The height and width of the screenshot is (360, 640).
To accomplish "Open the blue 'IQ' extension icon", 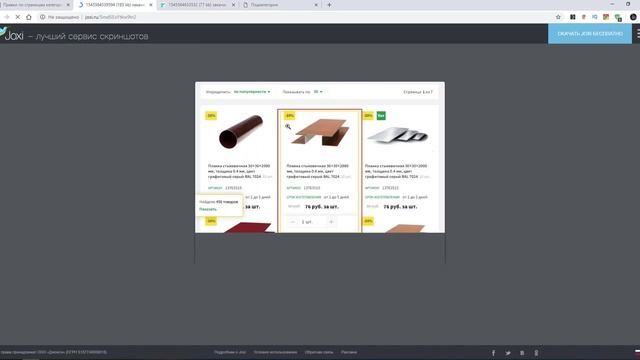I will 595,17.
